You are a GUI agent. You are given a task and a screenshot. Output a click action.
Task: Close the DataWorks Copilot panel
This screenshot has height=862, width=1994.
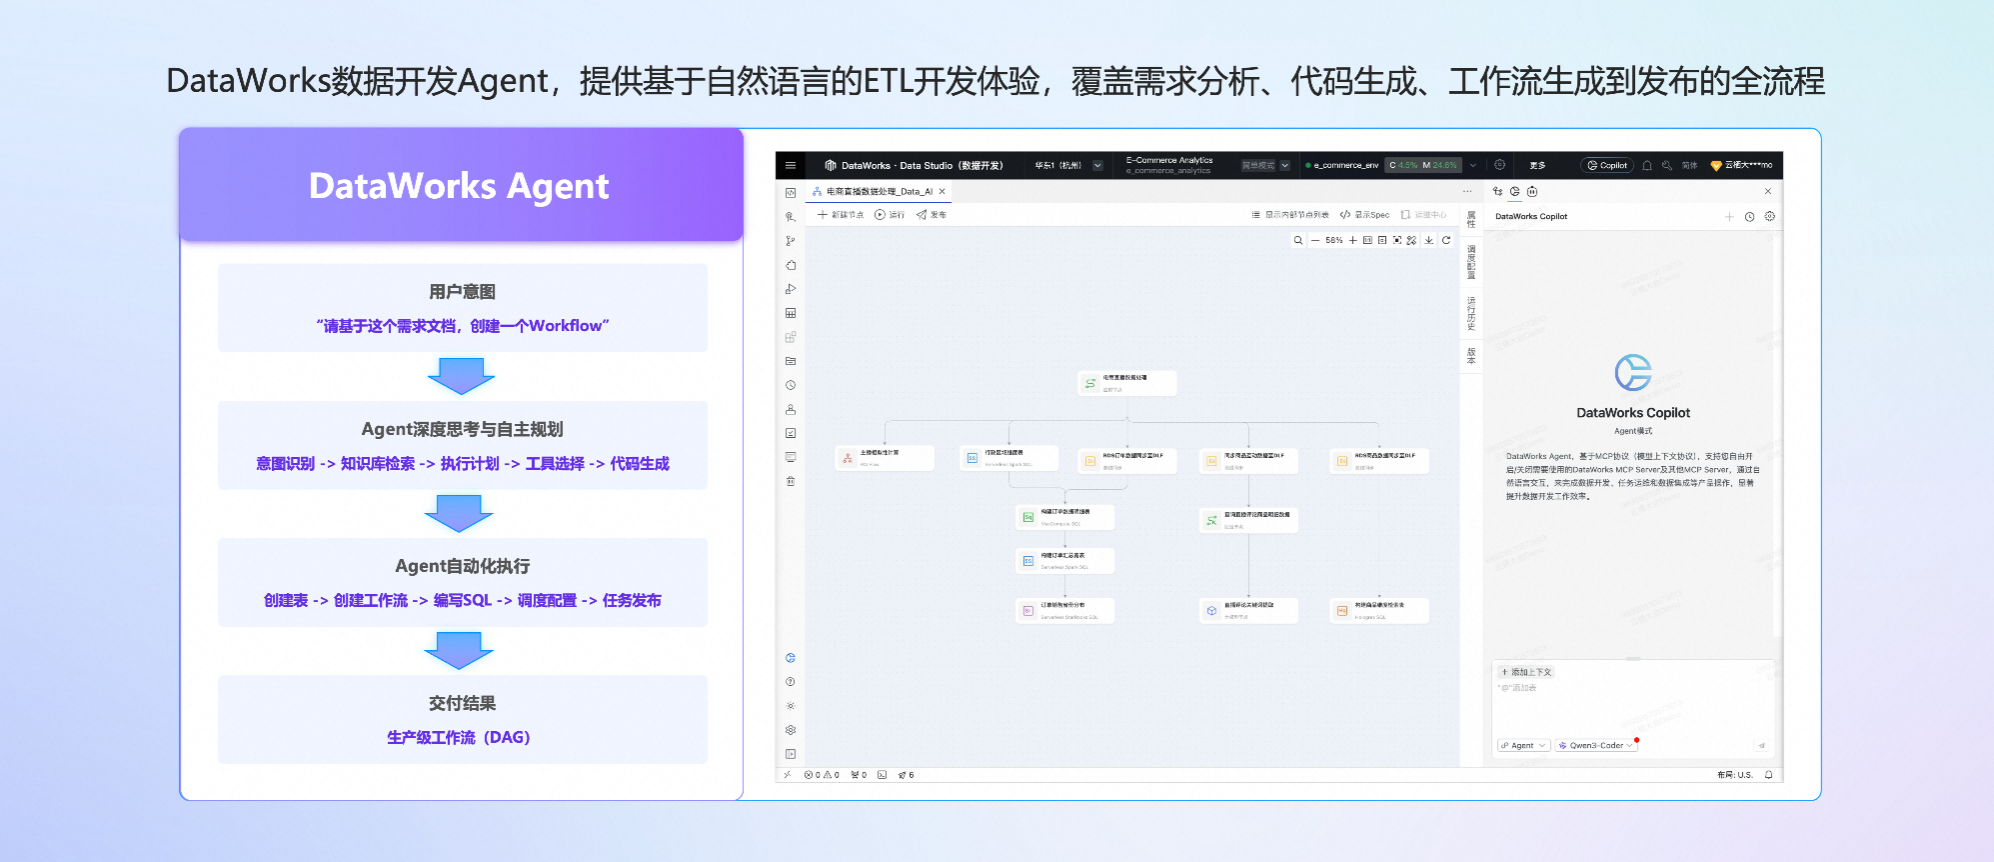click(1768, 191)
